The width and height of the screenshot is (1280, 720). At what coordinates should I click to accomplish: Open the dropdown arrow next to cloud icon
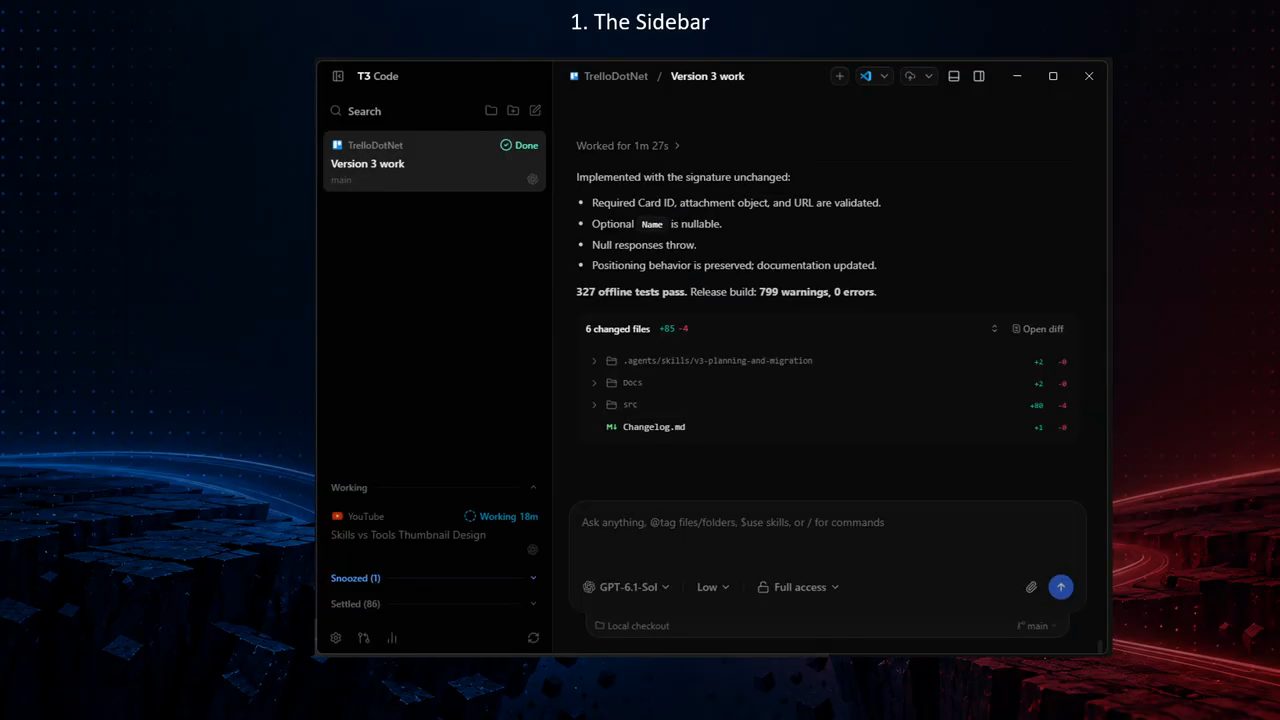coord(929,76)
